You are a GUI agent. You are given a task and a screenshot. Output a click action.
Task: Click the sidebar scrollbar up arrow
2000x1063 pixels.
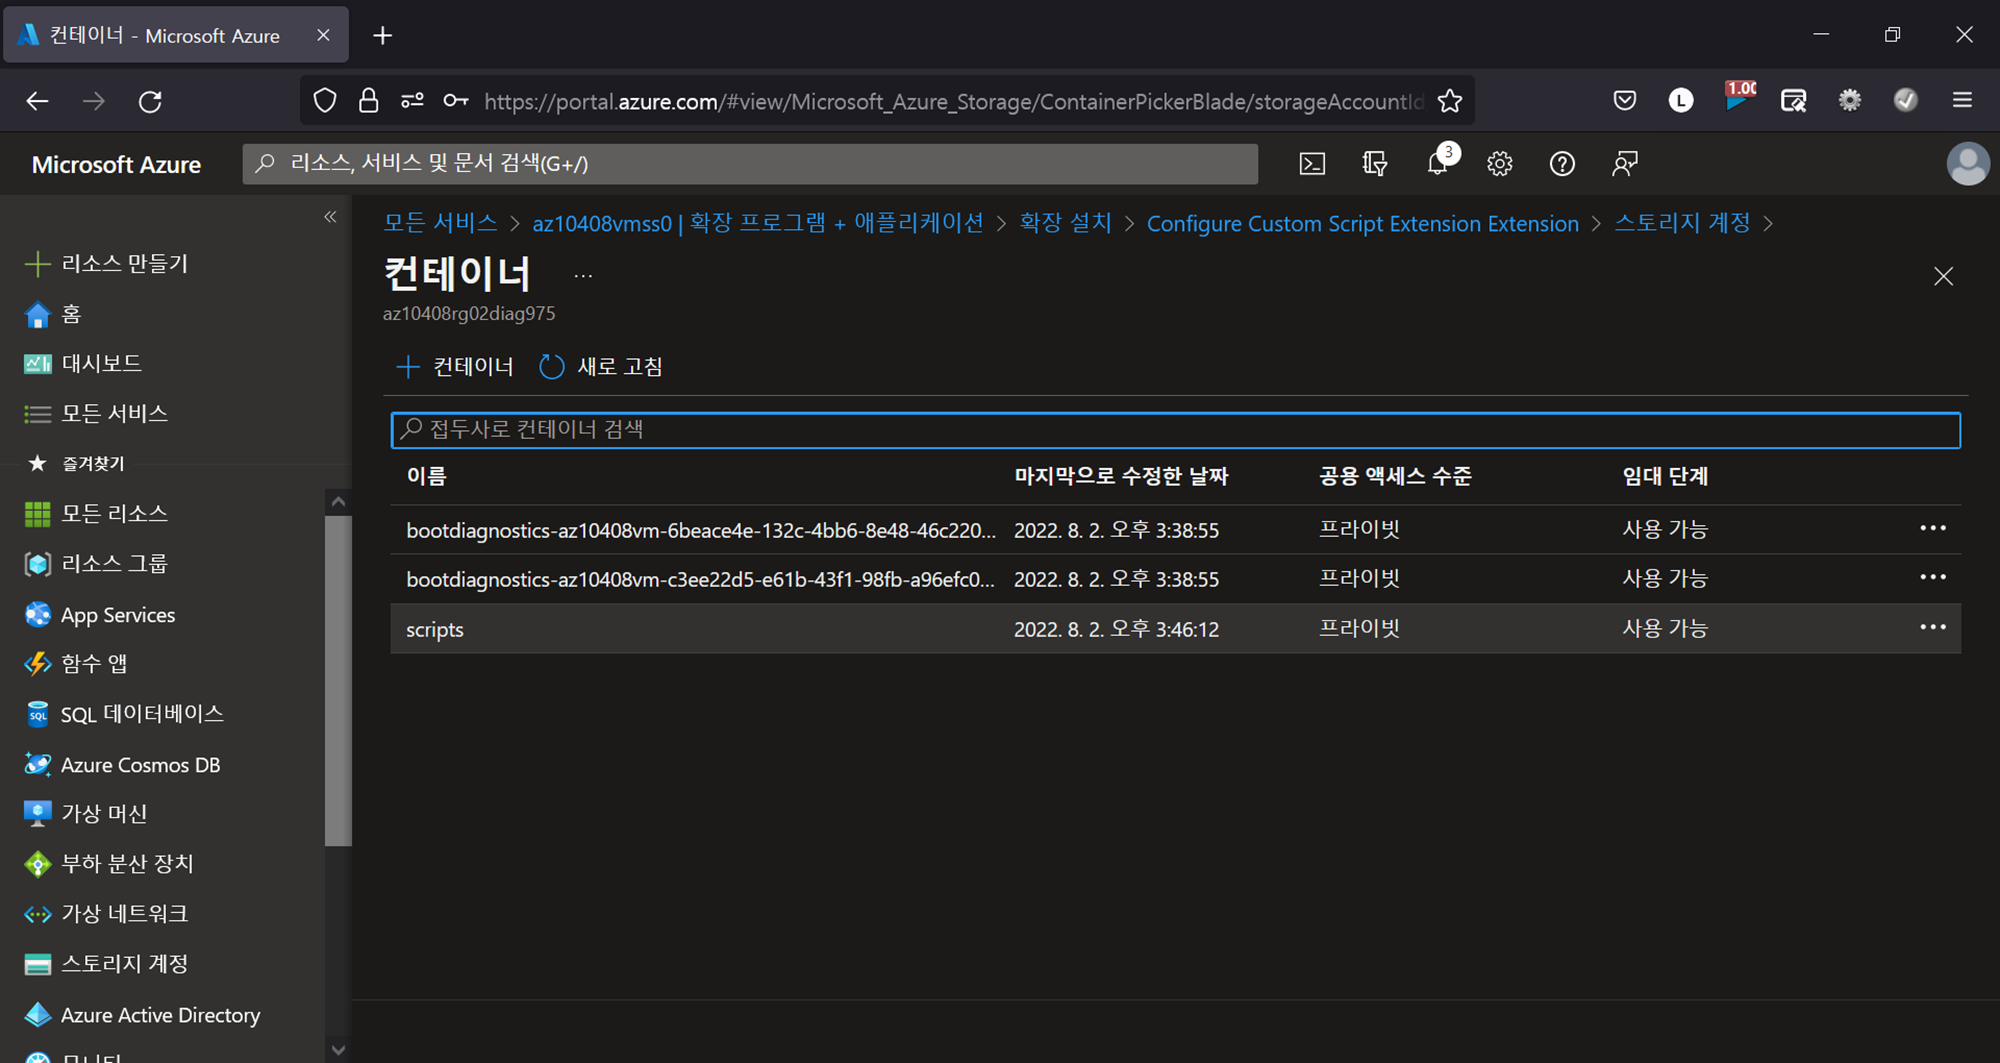[338, 502]
